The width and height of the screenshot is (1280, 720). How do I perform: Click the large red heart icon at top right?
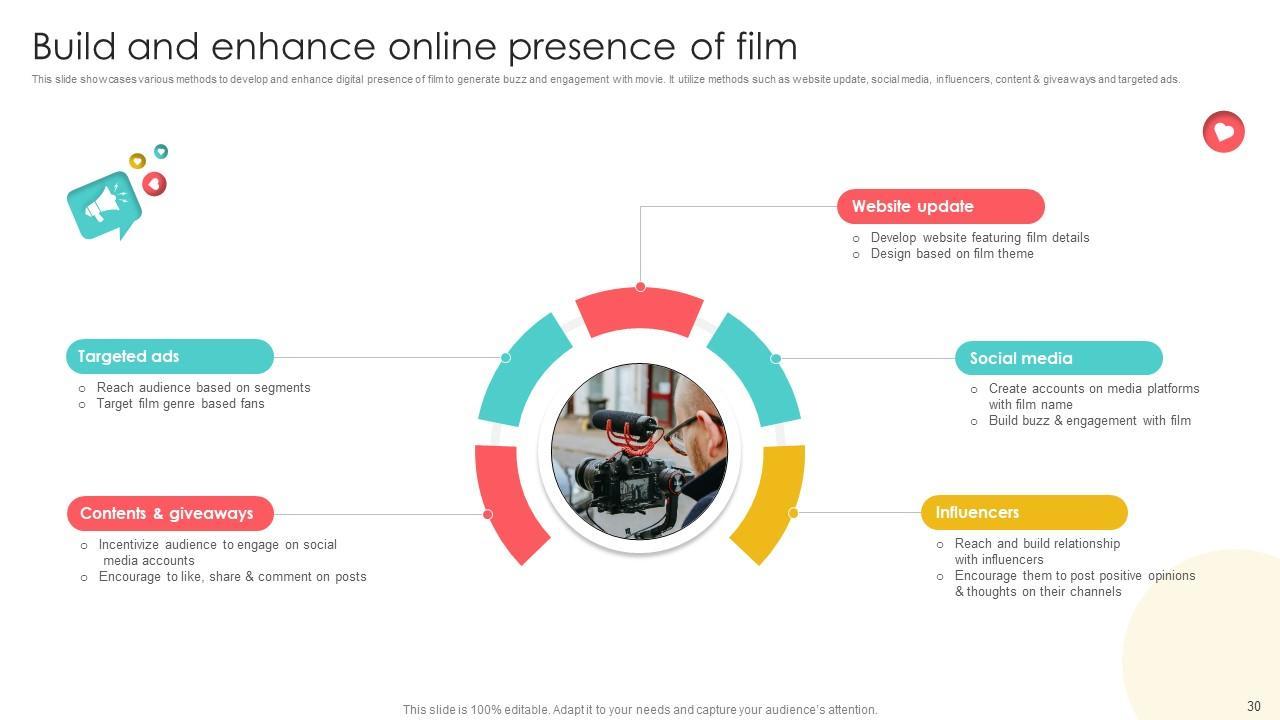coord(1223,131)
